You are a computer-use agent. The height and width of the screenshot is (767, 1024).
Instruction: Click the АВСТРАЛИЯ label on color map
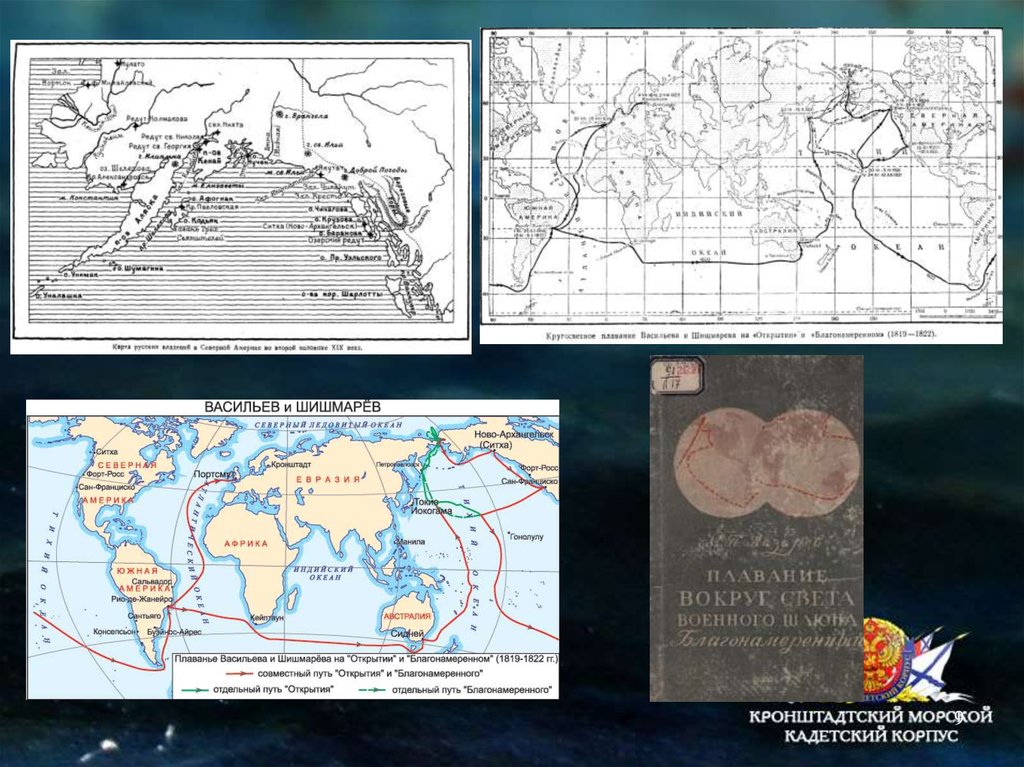[x=406, y=615]
